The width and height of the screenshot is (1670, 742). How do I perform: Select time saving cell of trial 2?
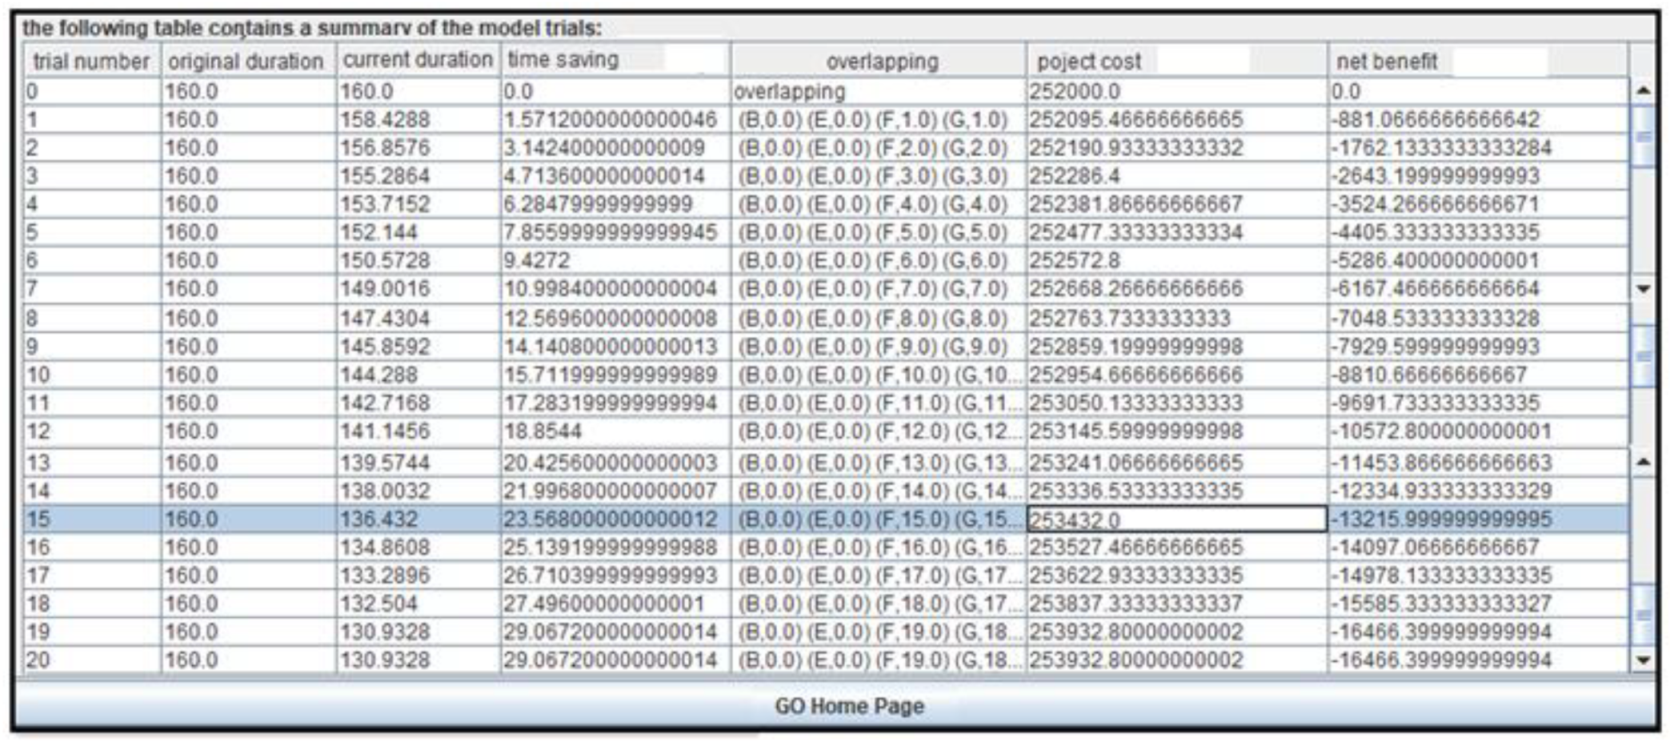point(615,148)
